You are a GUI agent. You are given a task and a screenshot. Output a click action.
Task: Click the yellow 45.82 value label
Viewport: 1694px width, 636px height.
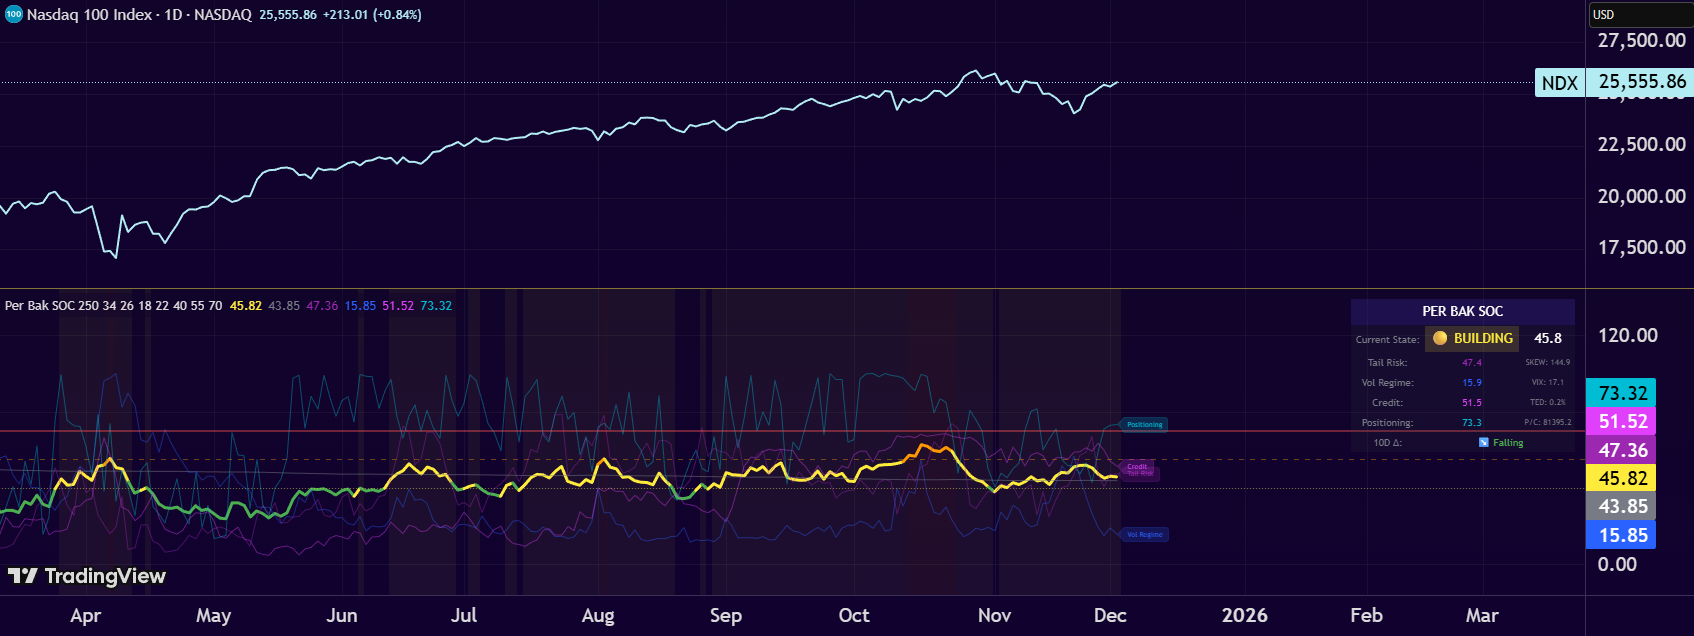[x=1621, y=478]
